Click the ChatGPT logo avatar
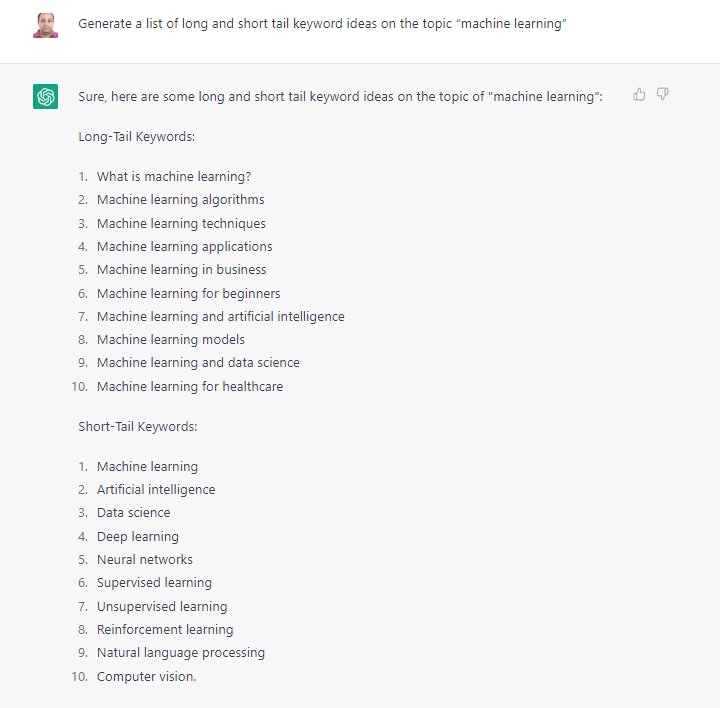Screen dimensions: 720x708 point(45,97)
